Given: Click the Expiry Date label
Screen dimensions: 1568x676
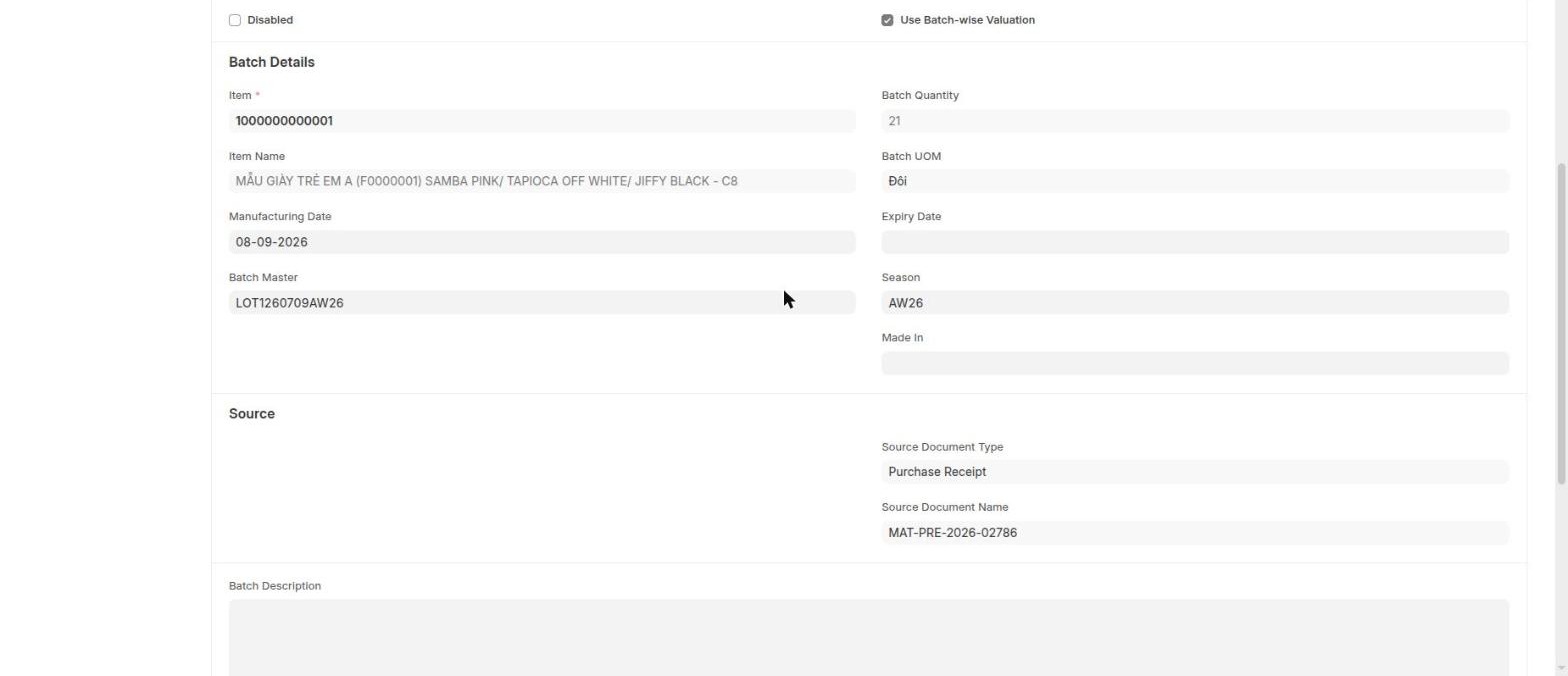Looking at the screenshot, I should click(x=911, y=216).
